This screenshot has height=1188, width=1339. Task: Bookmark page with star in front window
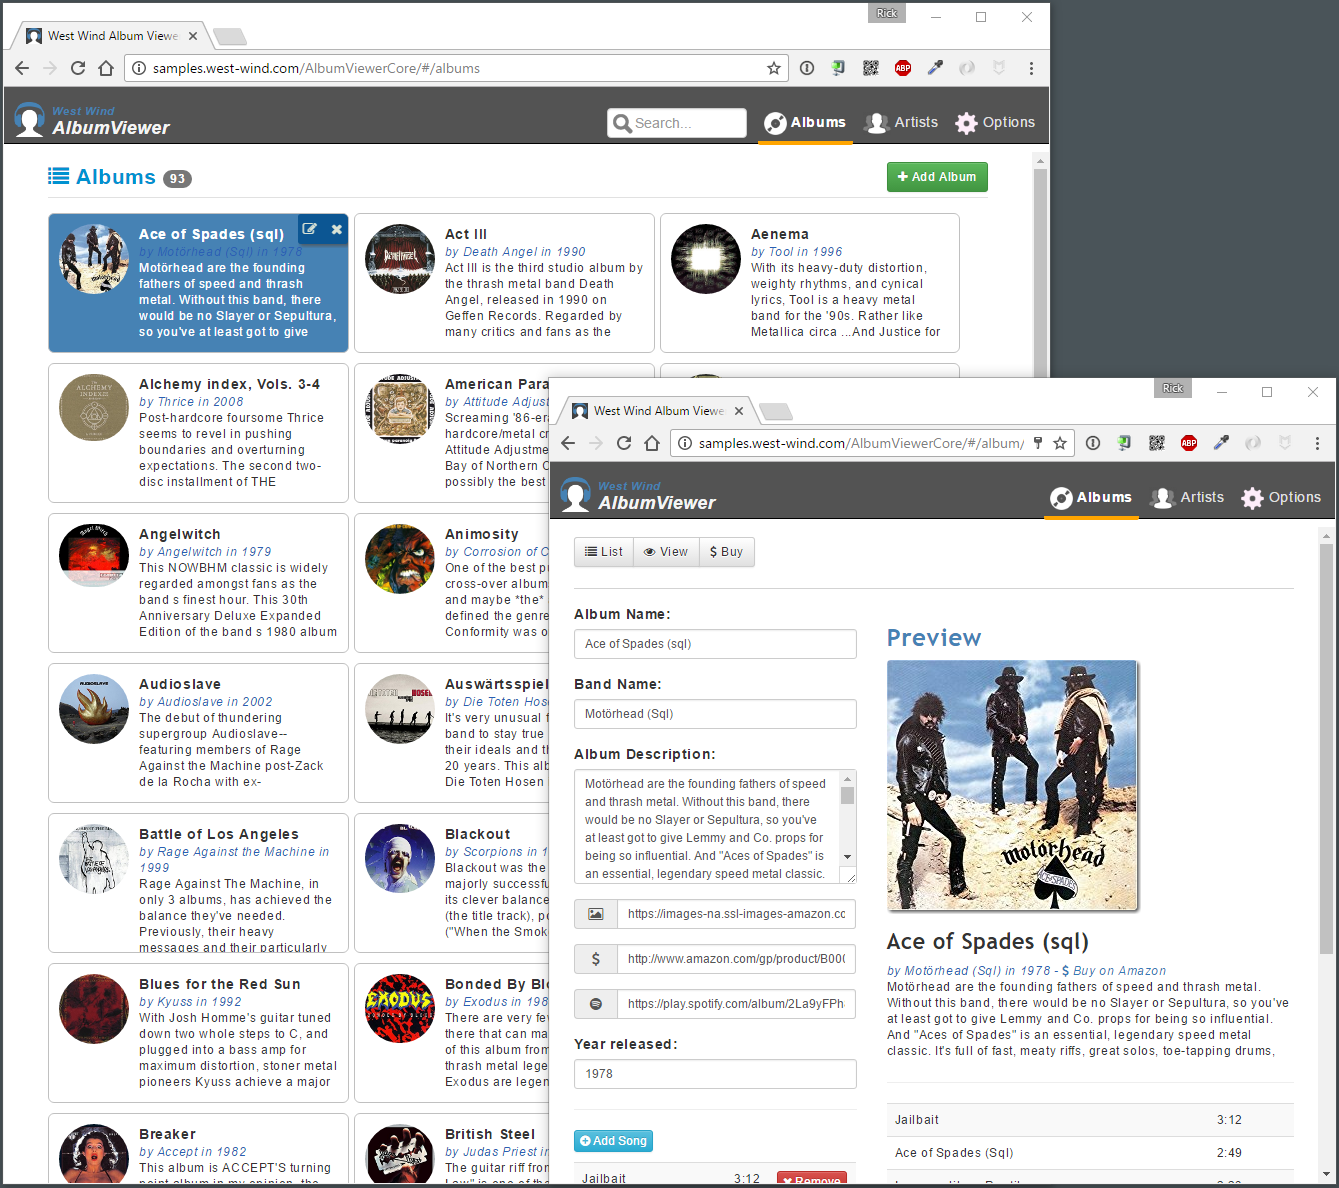click(1060, 443)
